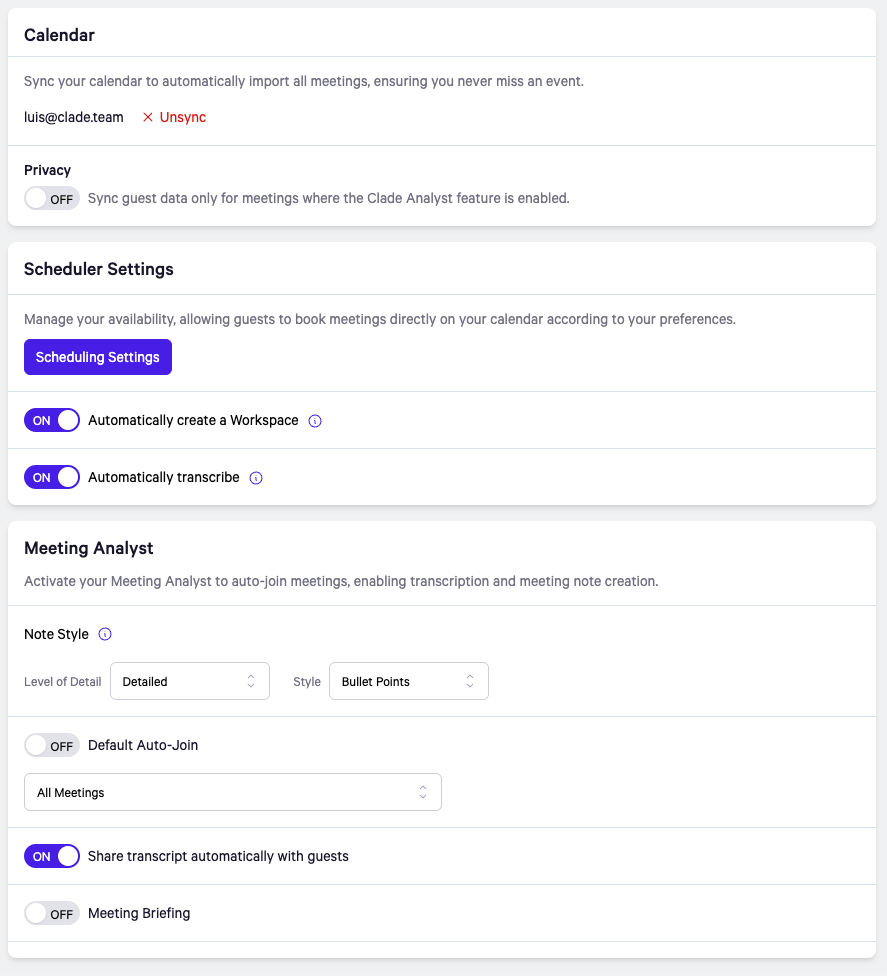This screenshot has width=887, height=976.
Task: Click info icon next to Automatically transcribe
Action: coord(256,478)
